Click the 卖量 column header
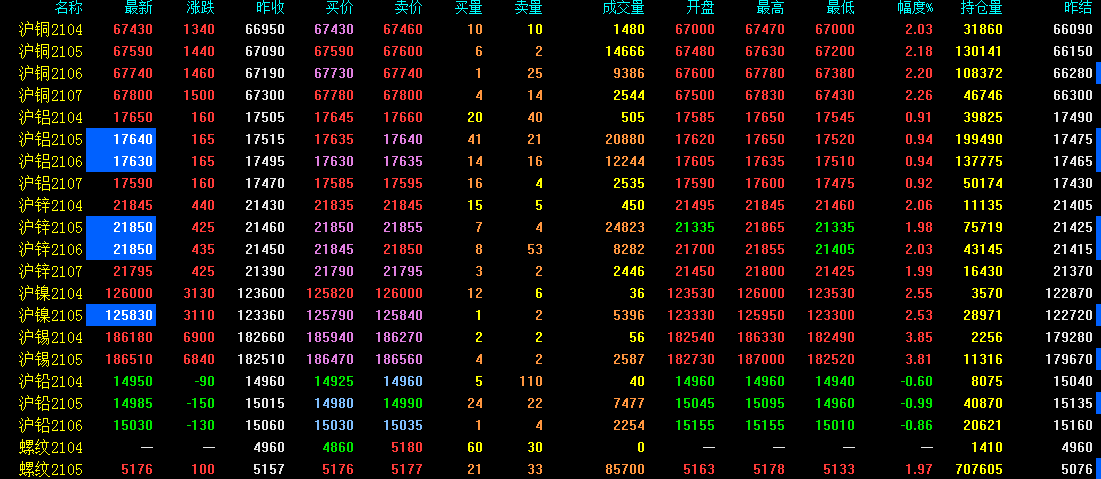This screenshot has height=479, width=1101. pyautogui.click(x=529, y=8)
